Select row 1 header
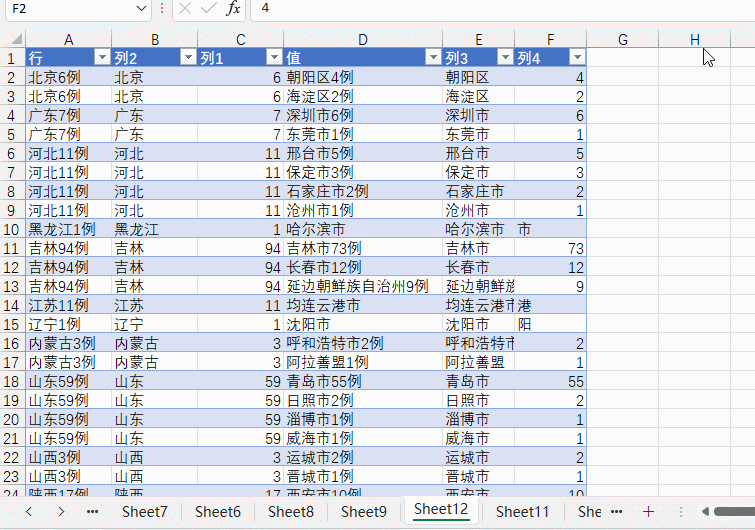 pos(11,58)
